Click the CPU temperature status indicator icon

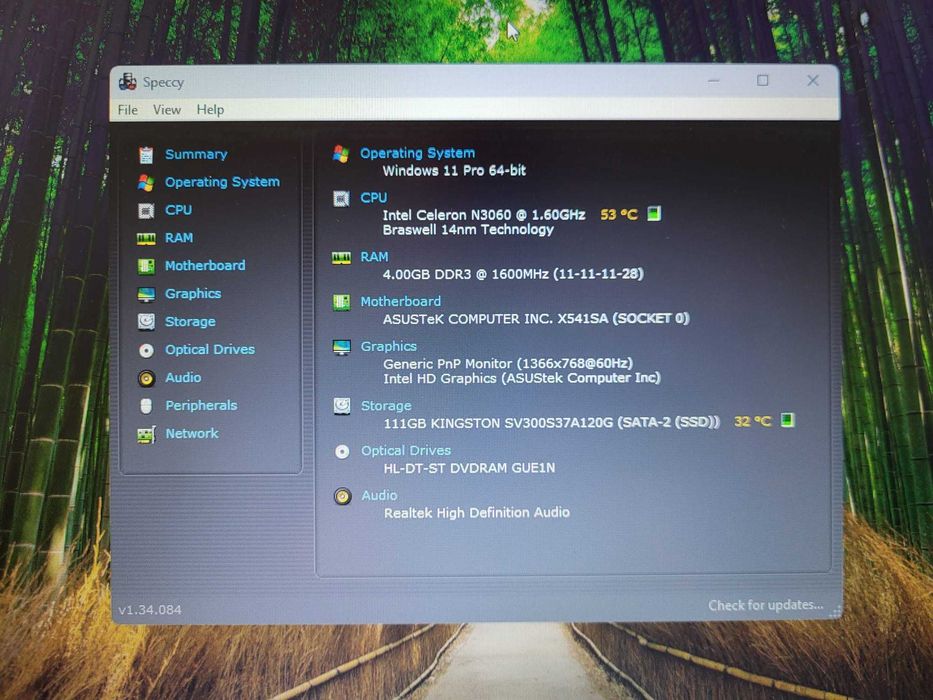[653, 213]
